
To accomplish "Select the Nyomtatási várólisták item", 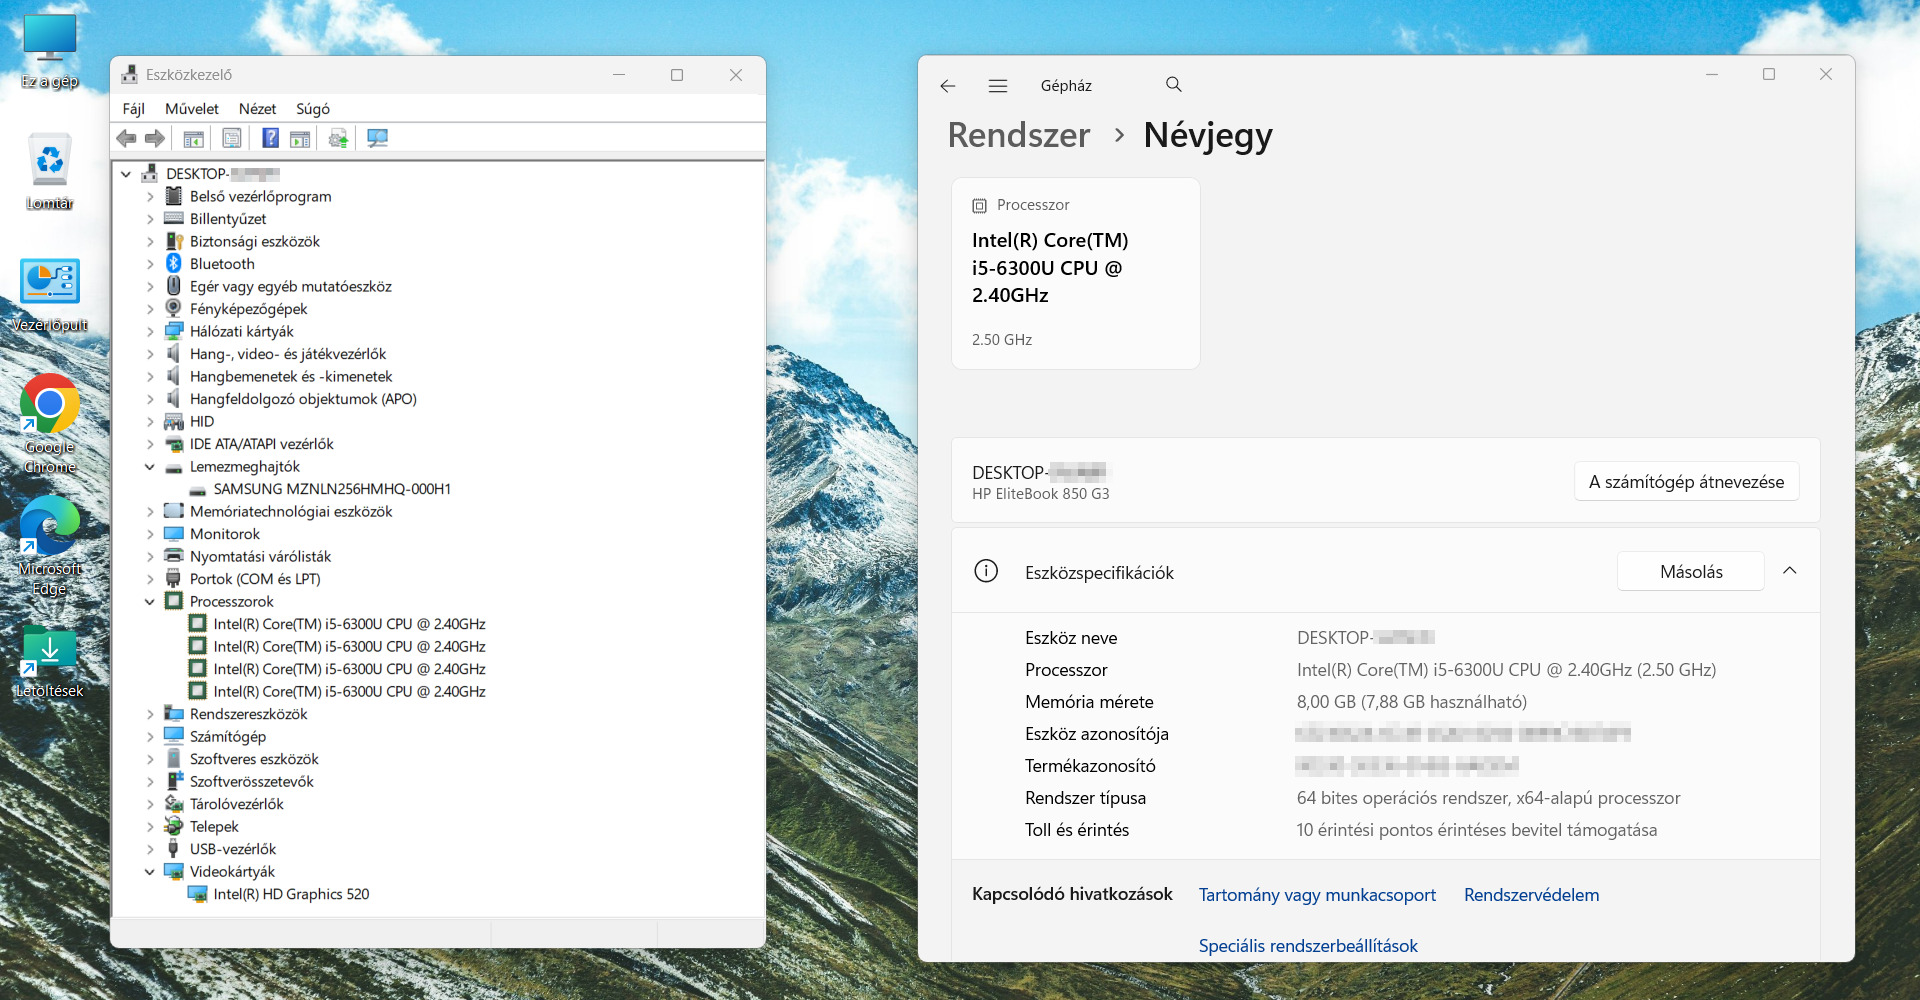I will click(260, 556).
